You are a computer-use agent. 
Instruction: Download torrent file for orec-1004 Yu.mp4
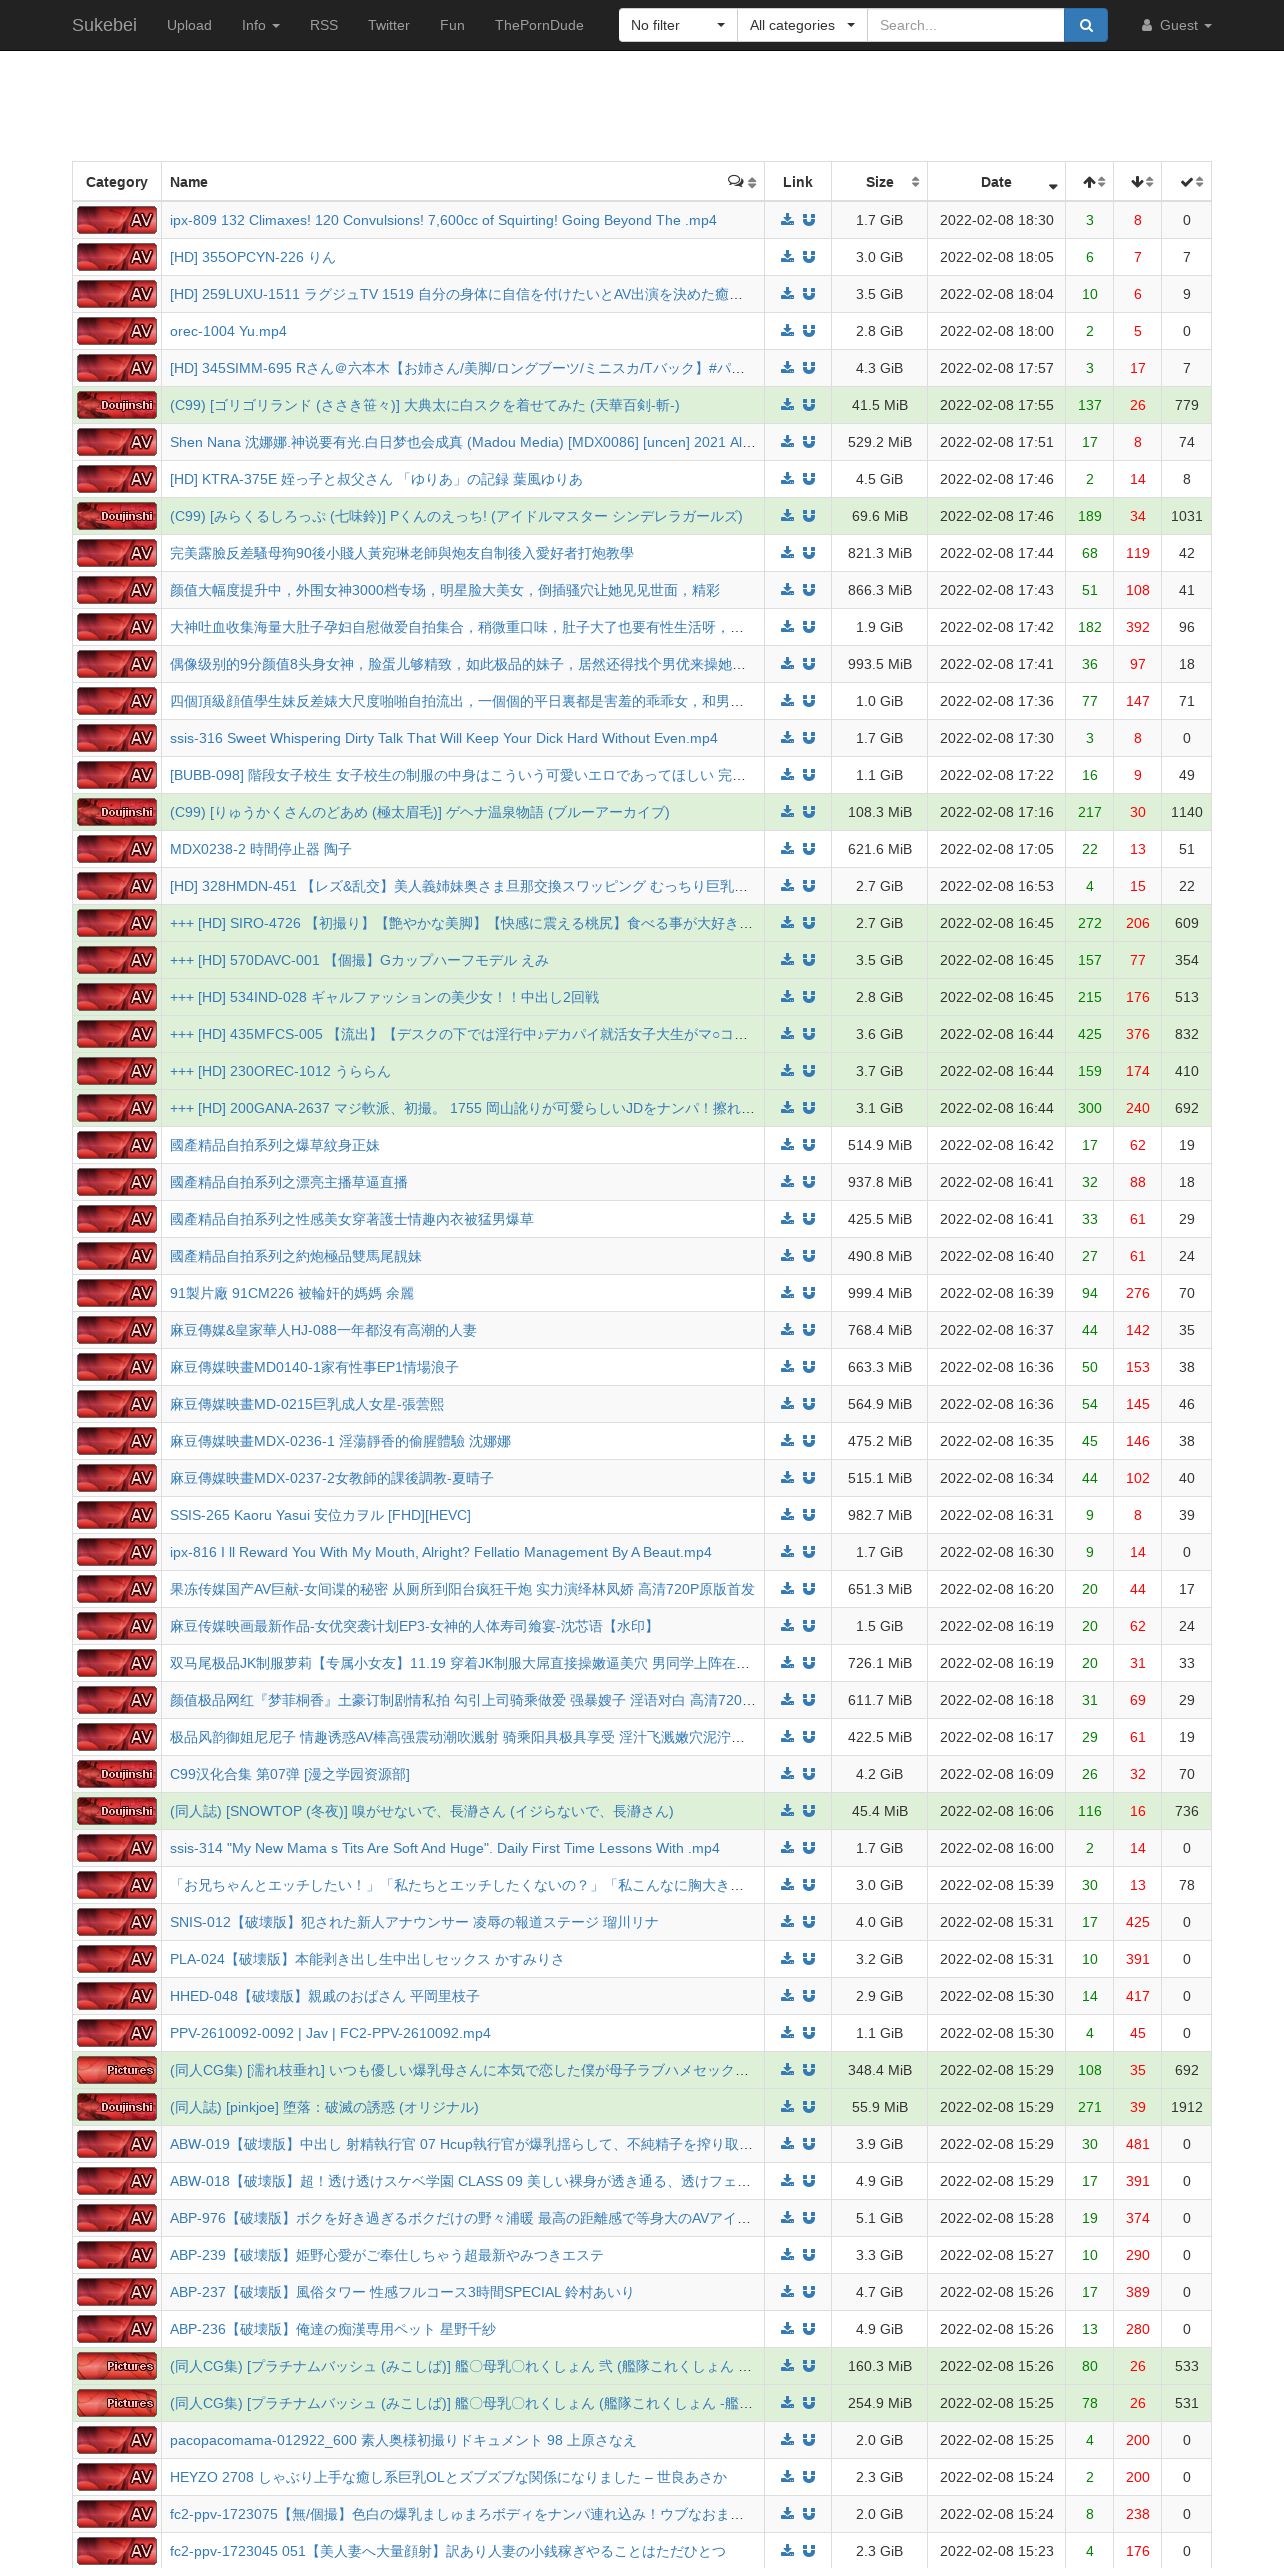pyautogui.click(x=787, y=331)
